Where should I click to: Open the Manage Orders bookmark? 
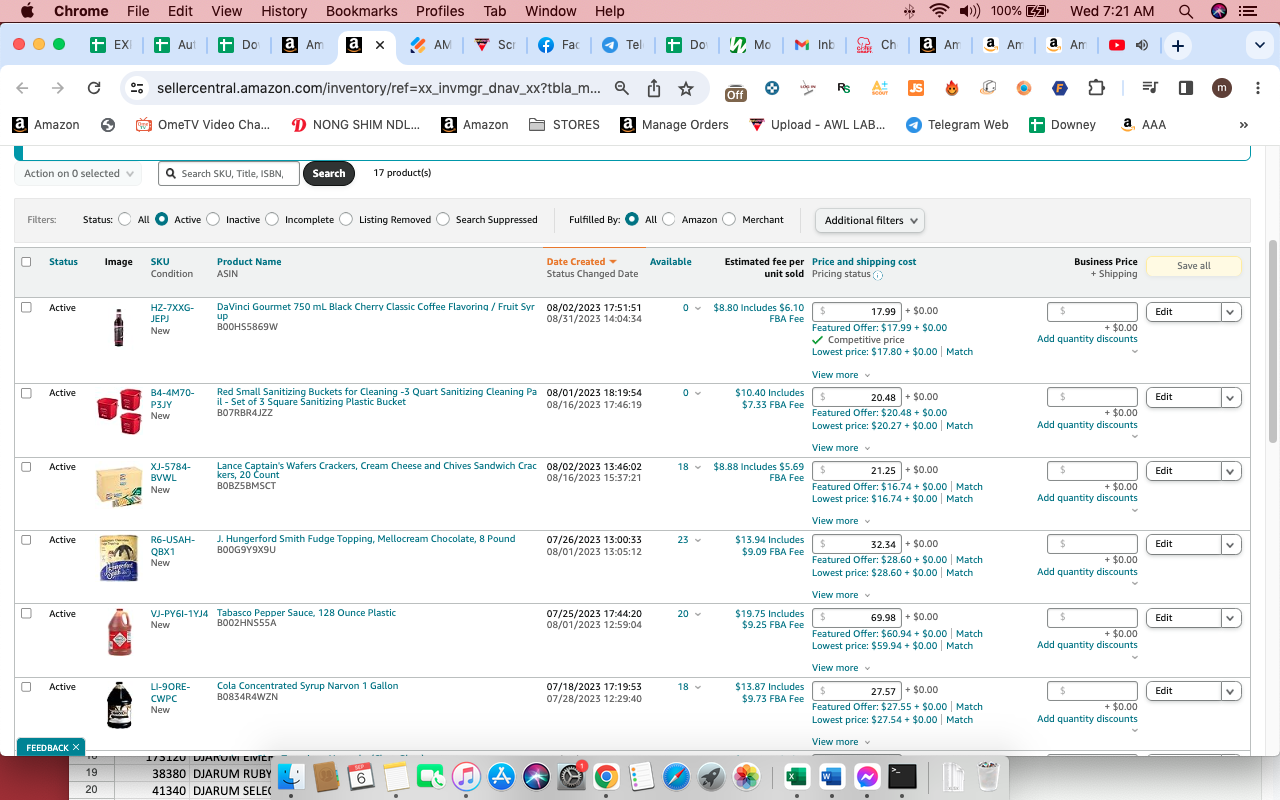point(673,125)
